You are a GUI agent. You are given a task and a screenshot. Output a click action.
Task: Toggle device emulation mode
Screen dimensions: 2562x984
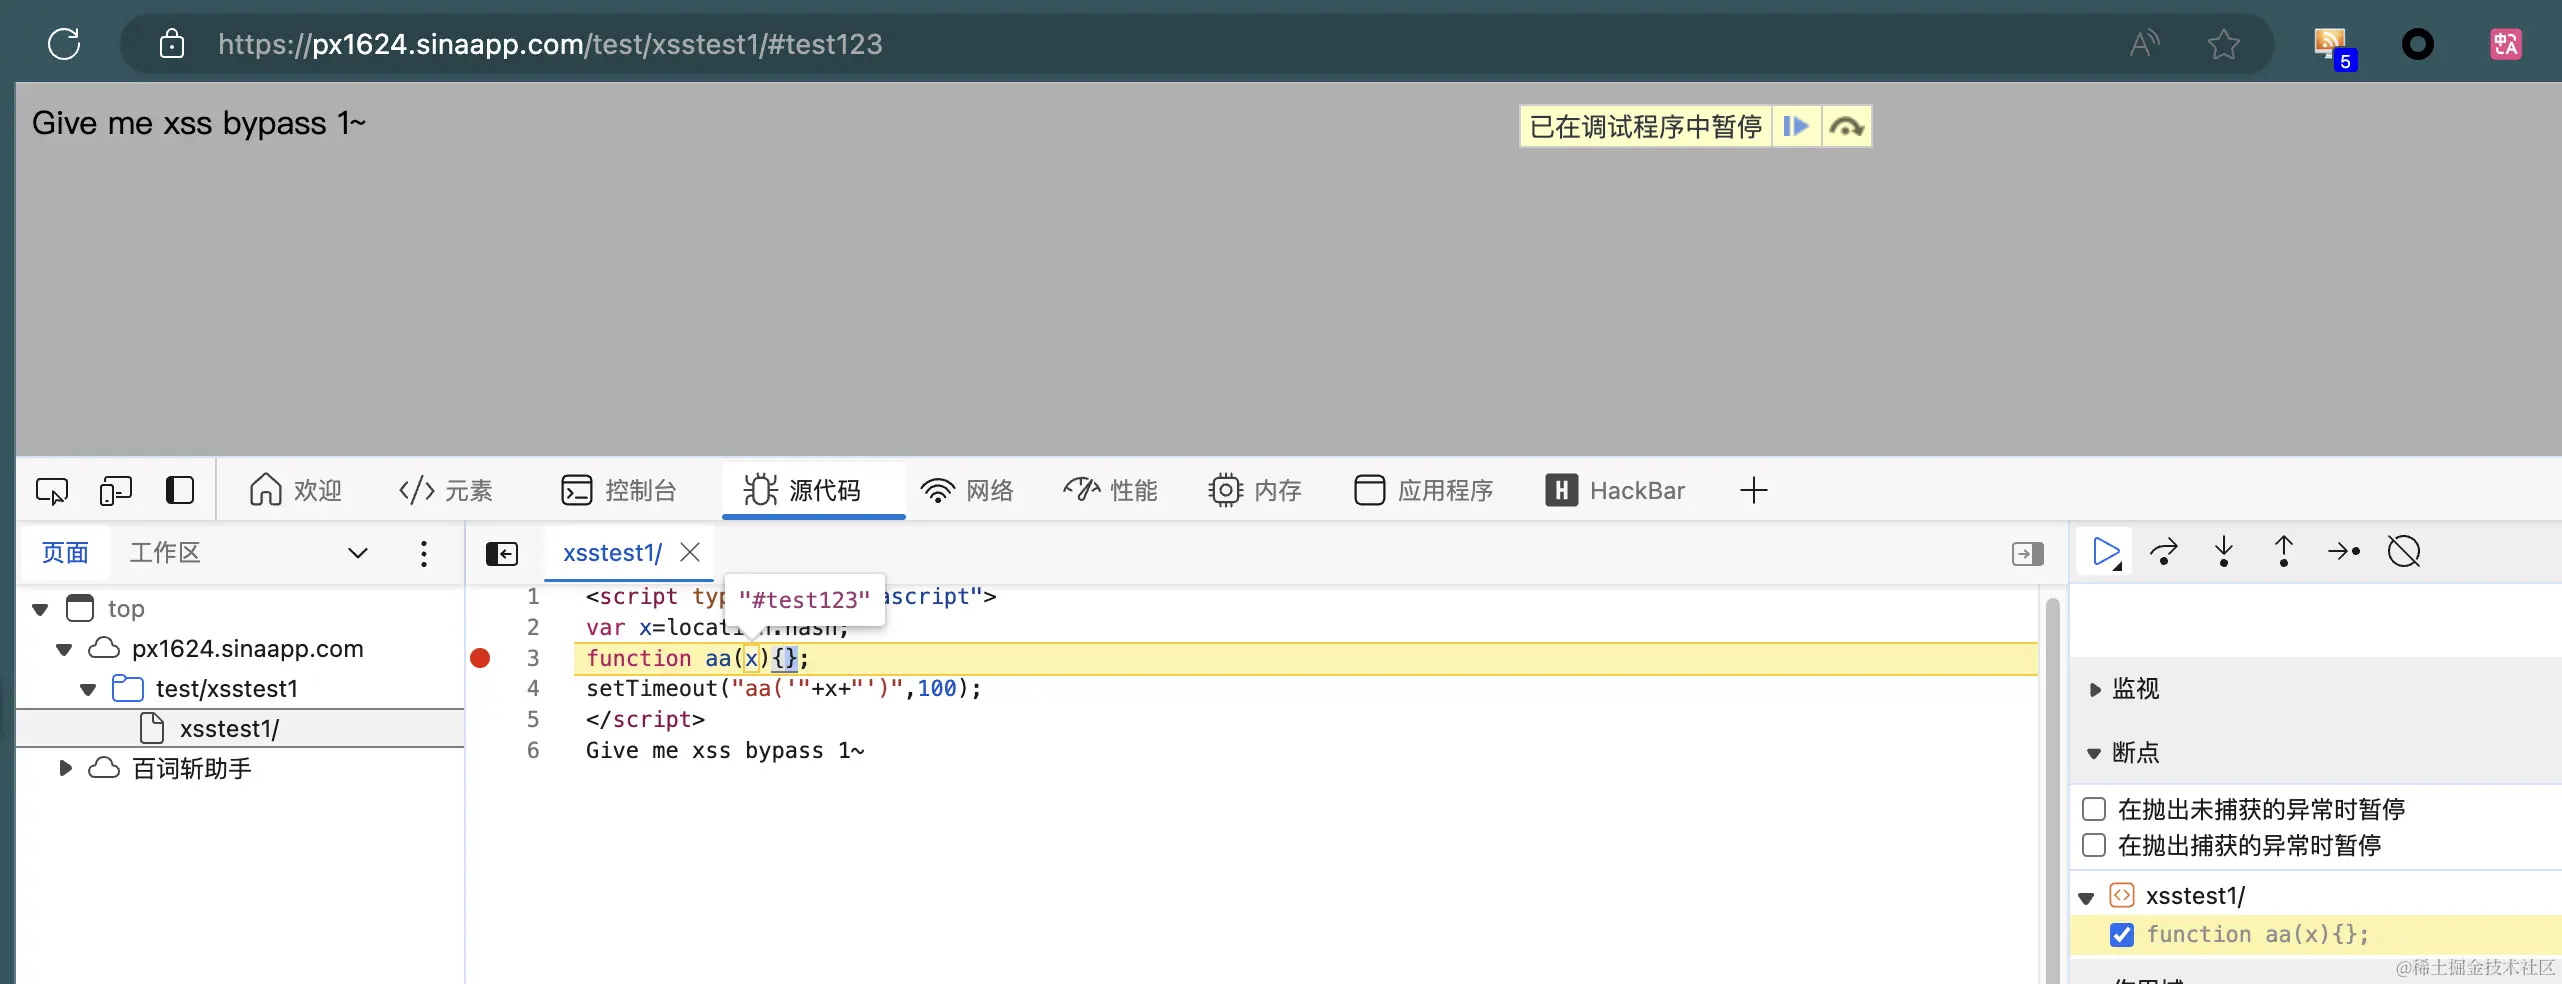coord(116,491)
